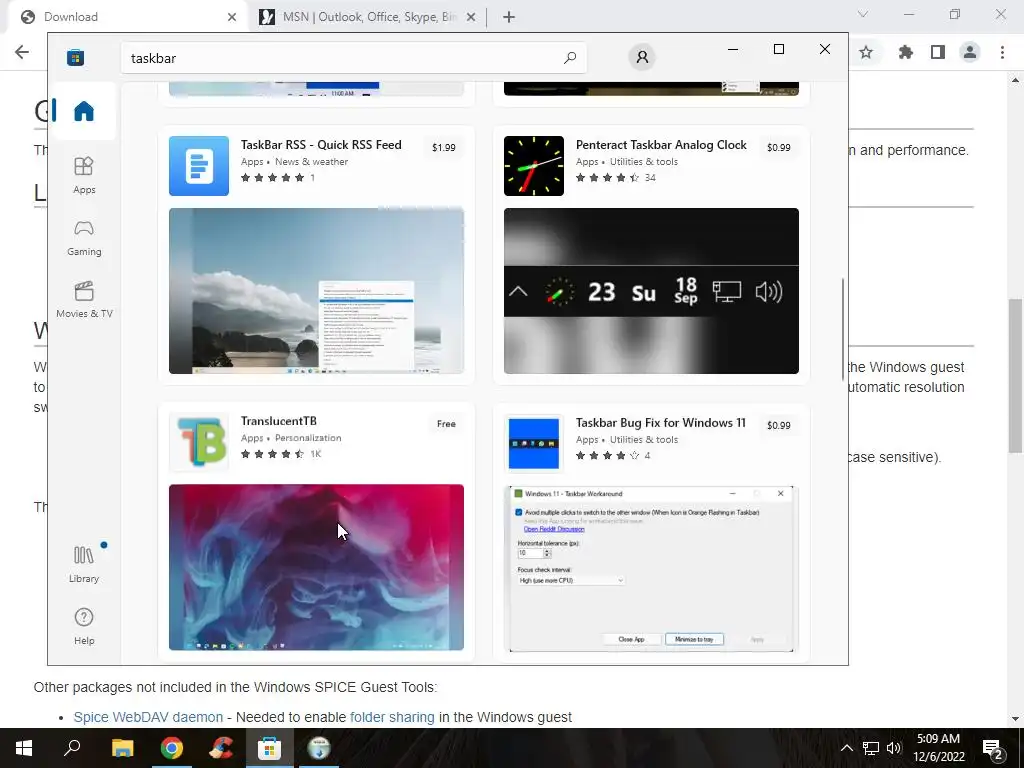Click the TaskBar RSS app icon
The image size is (1024, 768).
[199, 166]
